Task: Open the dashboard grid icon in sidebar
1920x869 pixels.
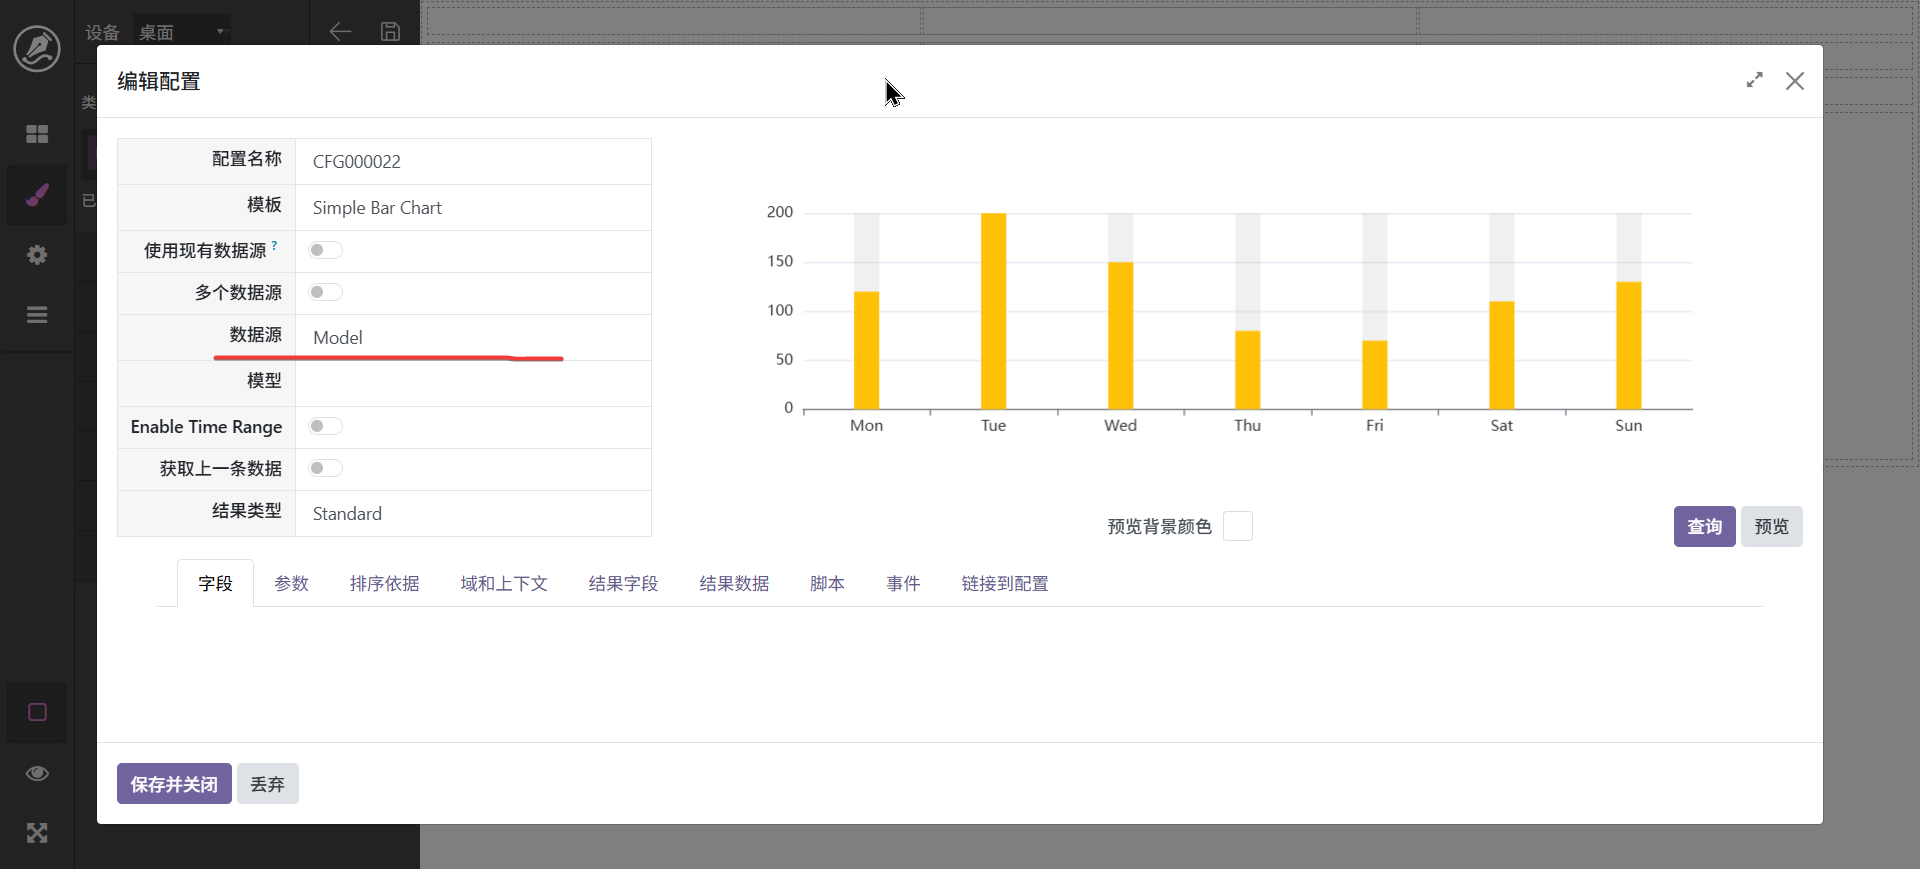Action: click(37, 134)
